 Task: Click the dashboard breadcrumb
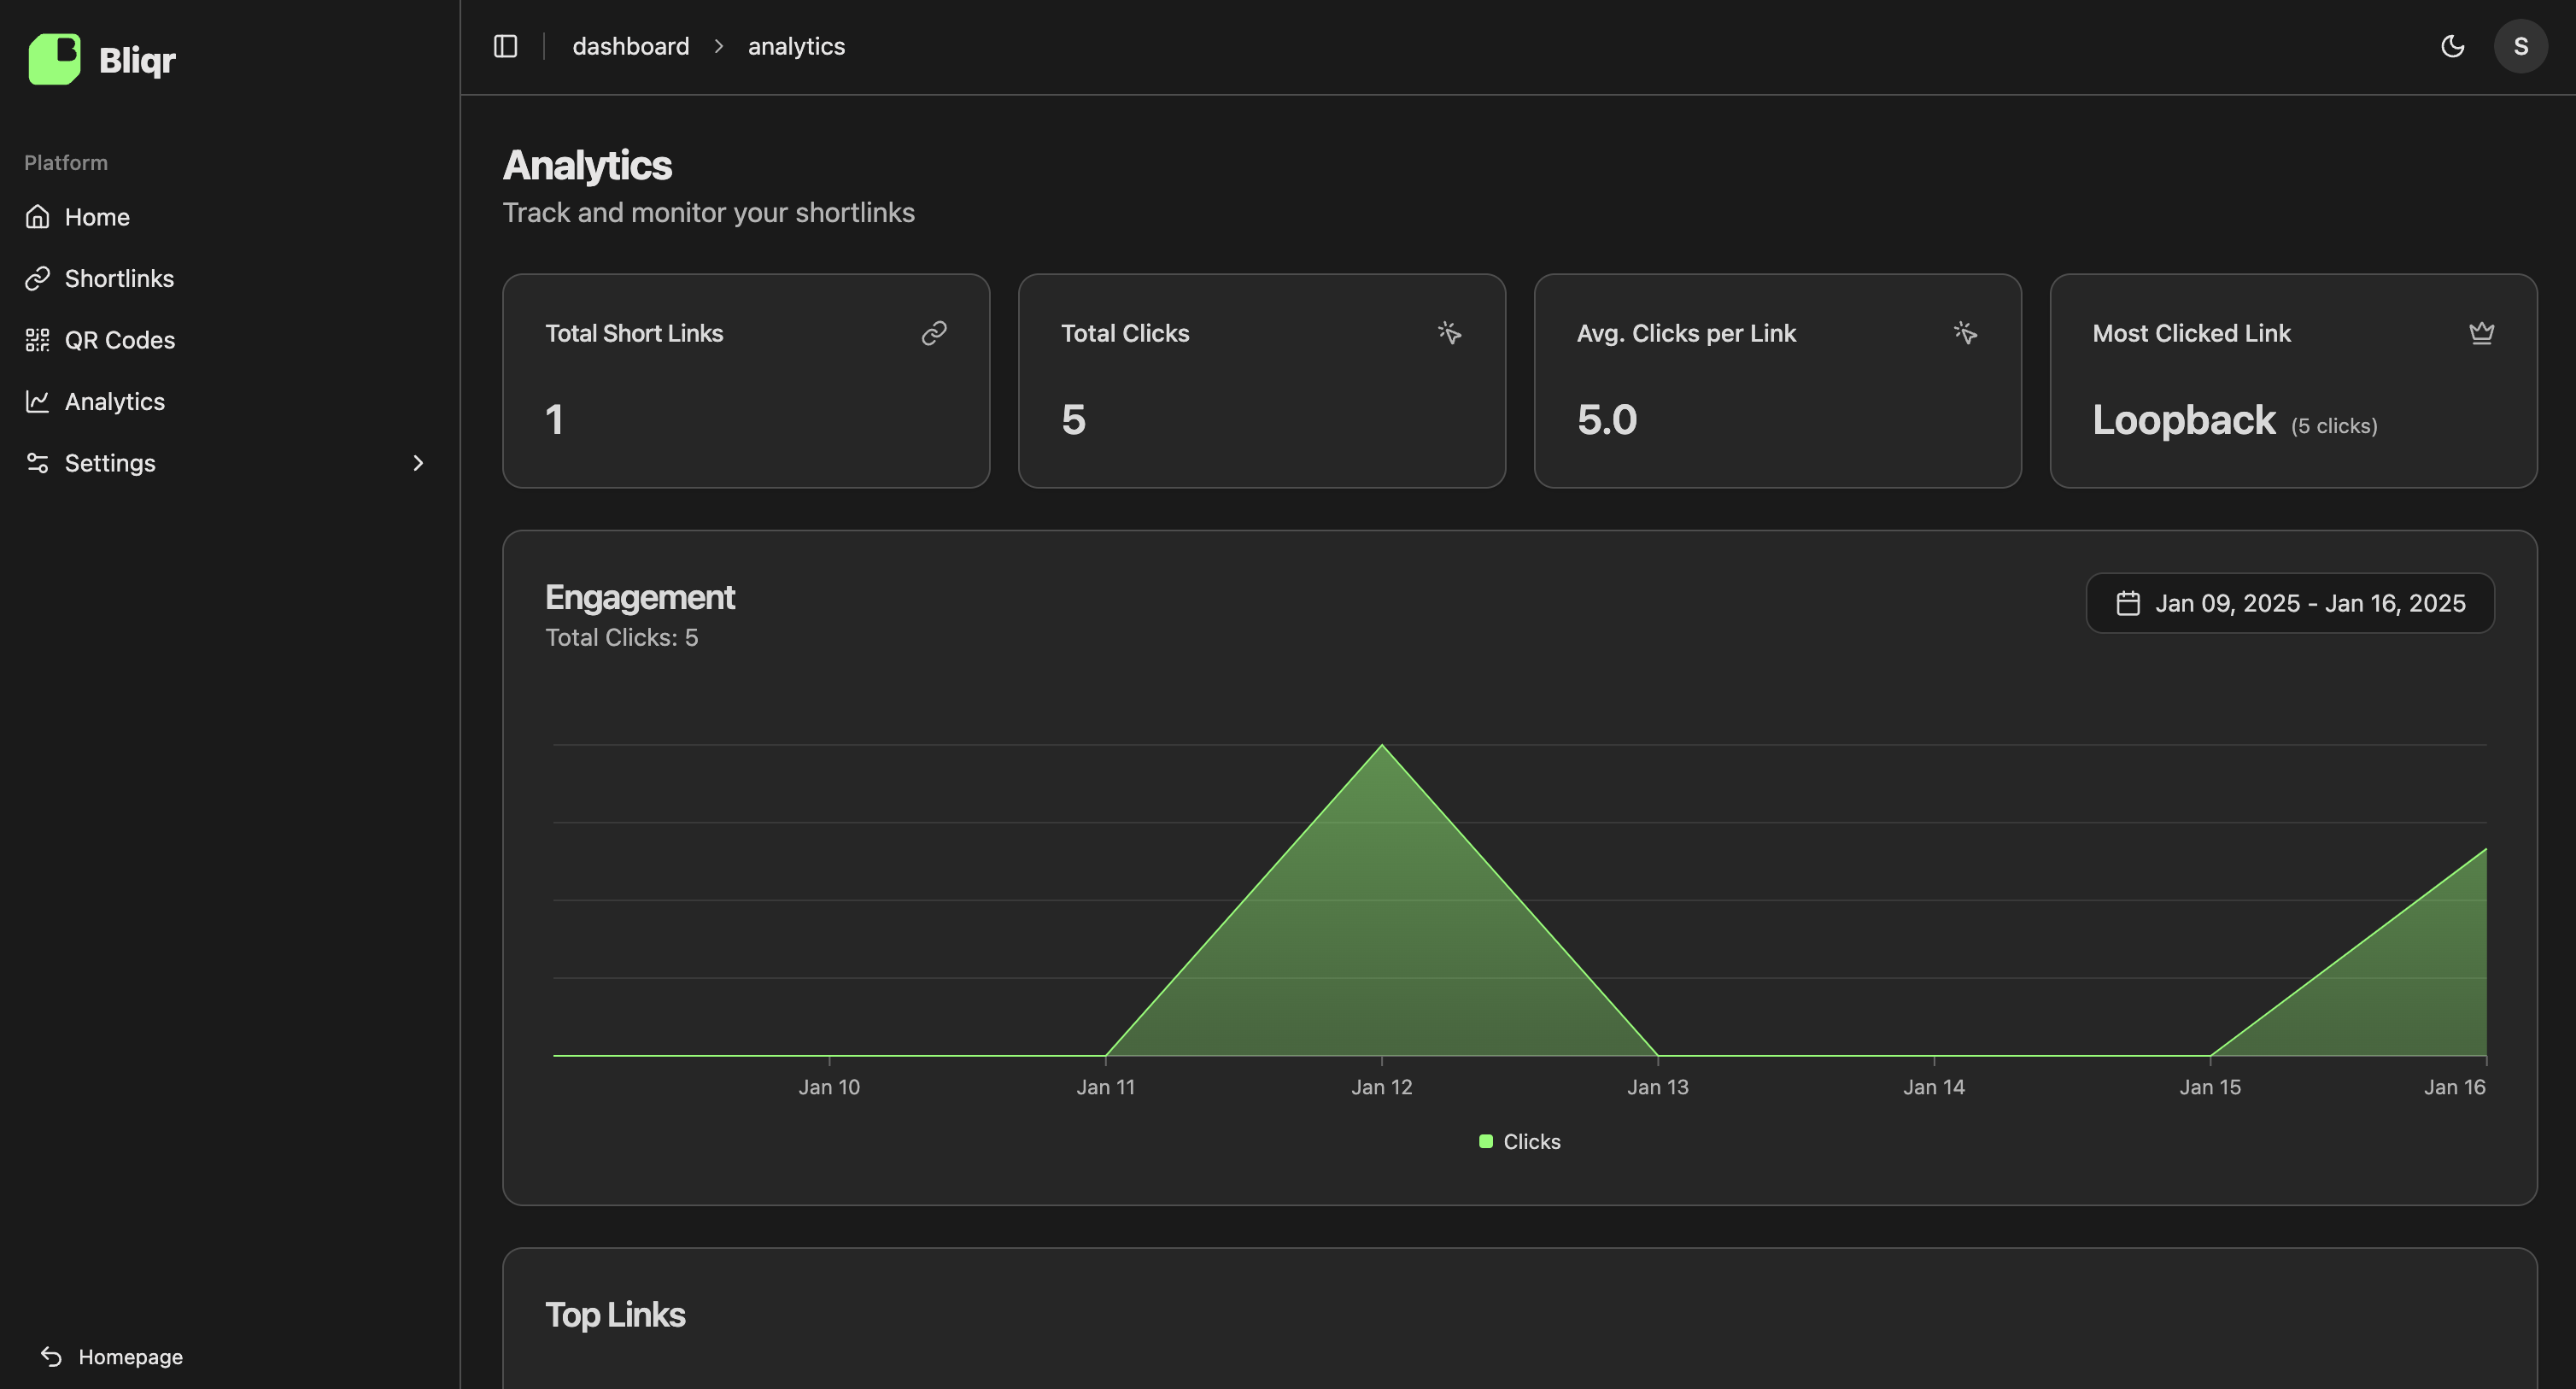630,46
